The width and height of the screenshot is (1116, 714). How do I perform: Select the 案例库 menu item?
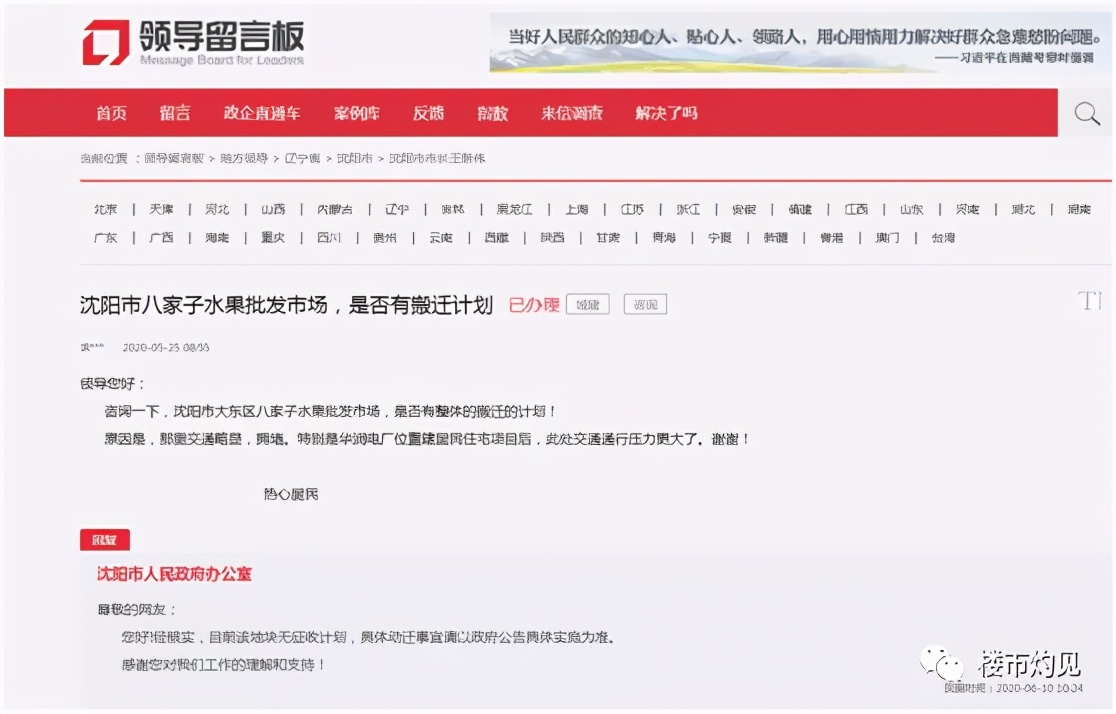coord(357,113)
